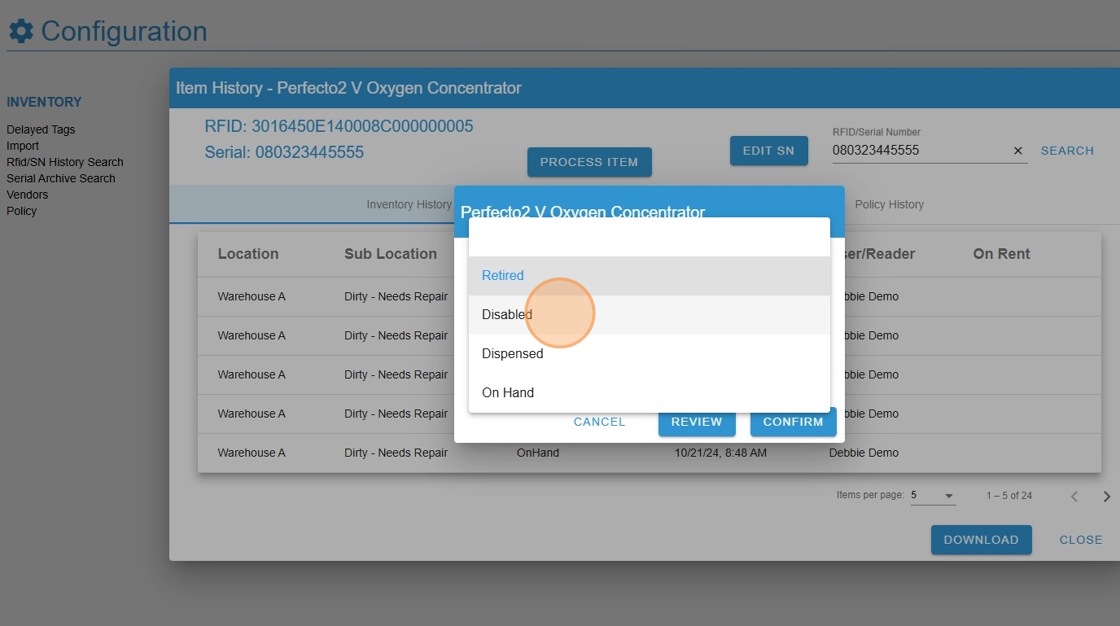Open Policy in sidebar
Screen dimensions: 1120x626
tap(21, 211)
